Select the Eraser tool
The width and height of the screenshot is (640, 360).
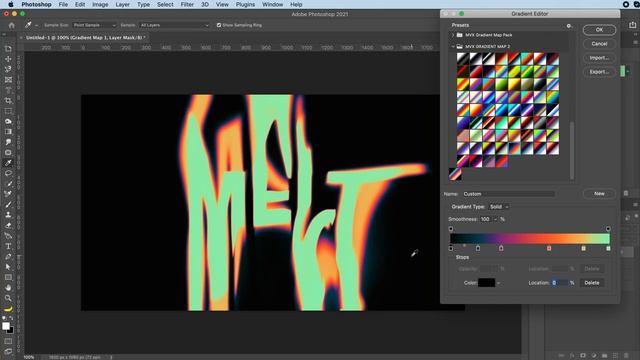coord(8,225)
